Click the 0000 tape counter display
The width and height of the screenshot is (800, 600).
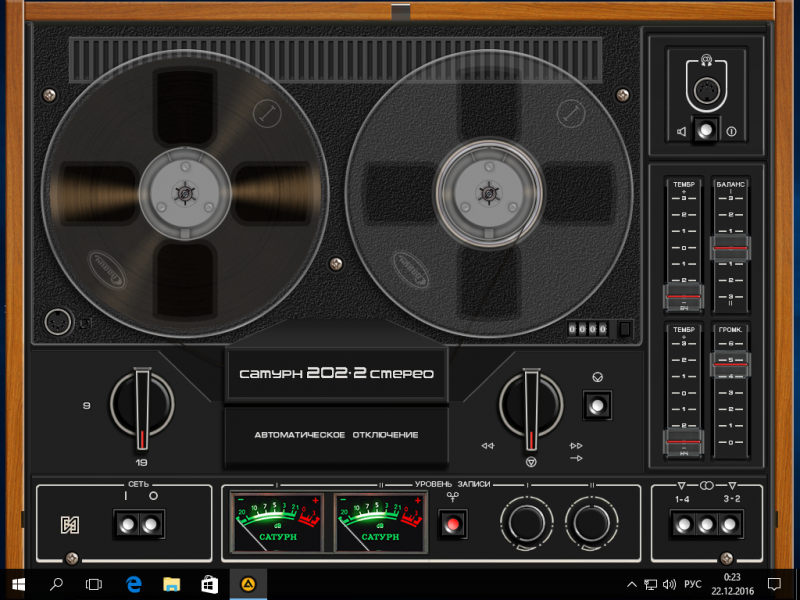click(x=587, y=329)
